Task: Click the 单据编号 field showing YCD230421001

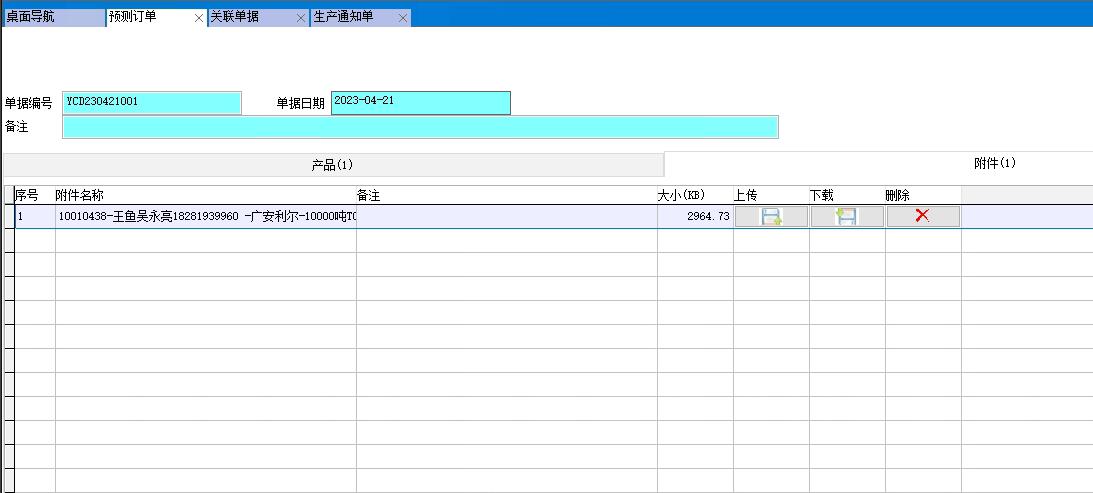Action: coord(152,103)
